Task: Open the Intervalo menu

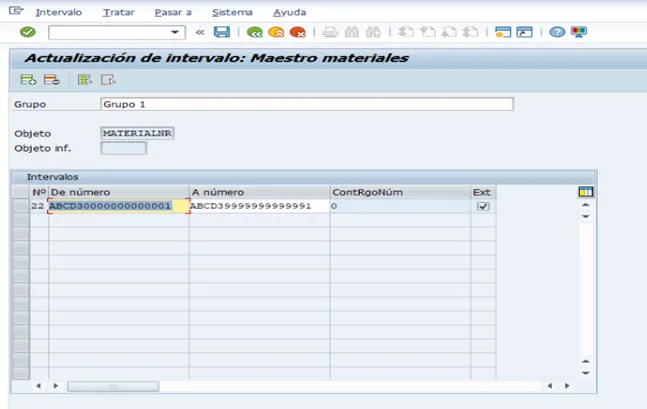Action: [59, 12]
